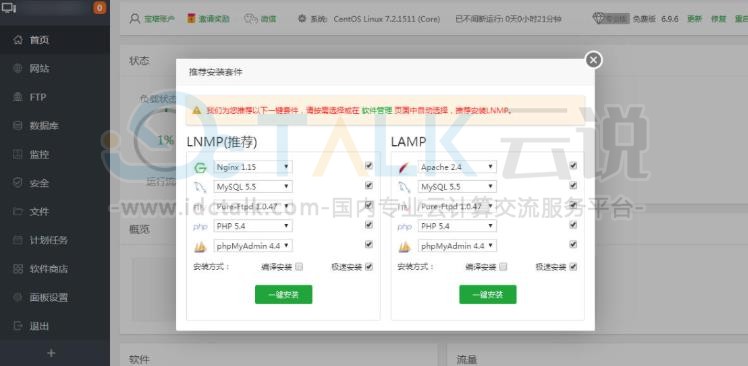Click the 修复 repair link

tap(718, 19)
